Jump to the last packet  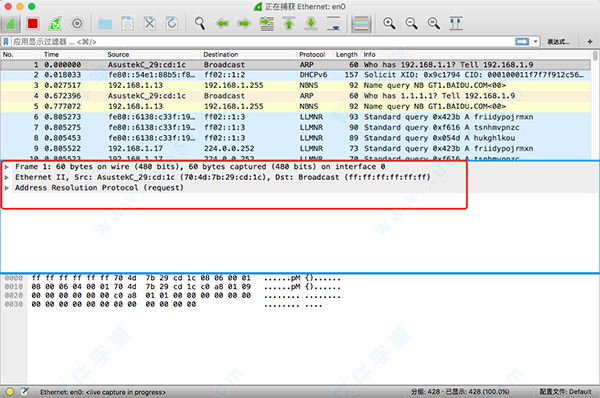[311, 24]
